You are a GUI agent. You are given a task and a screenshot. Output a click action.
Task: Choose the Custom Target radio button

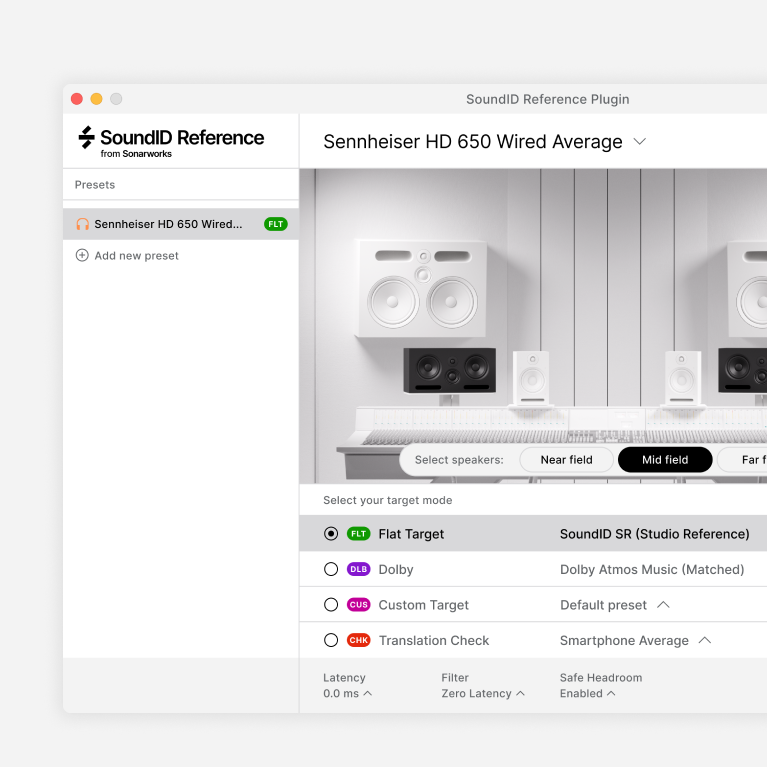pyautogui.click(x=331, y=605)
